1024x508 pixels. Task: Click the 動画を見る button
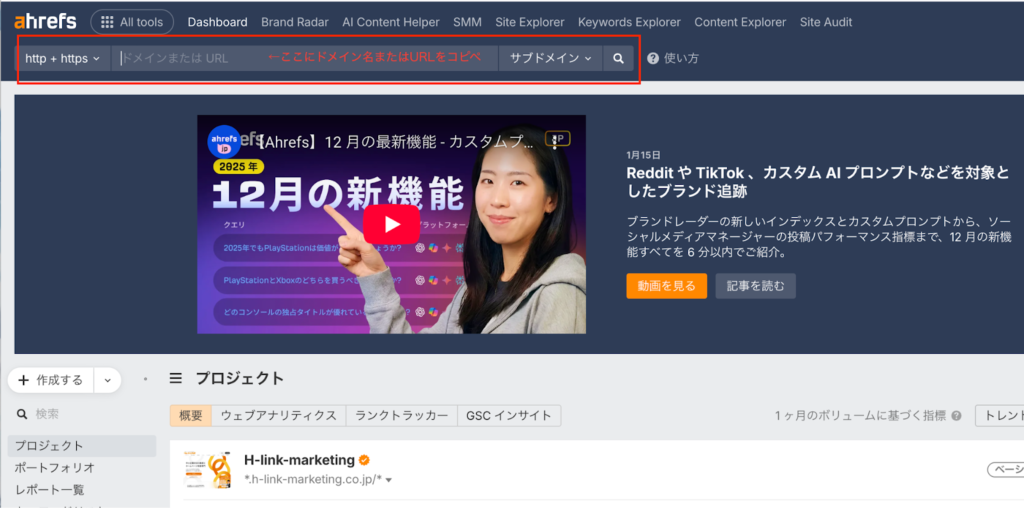coord(666,286)
